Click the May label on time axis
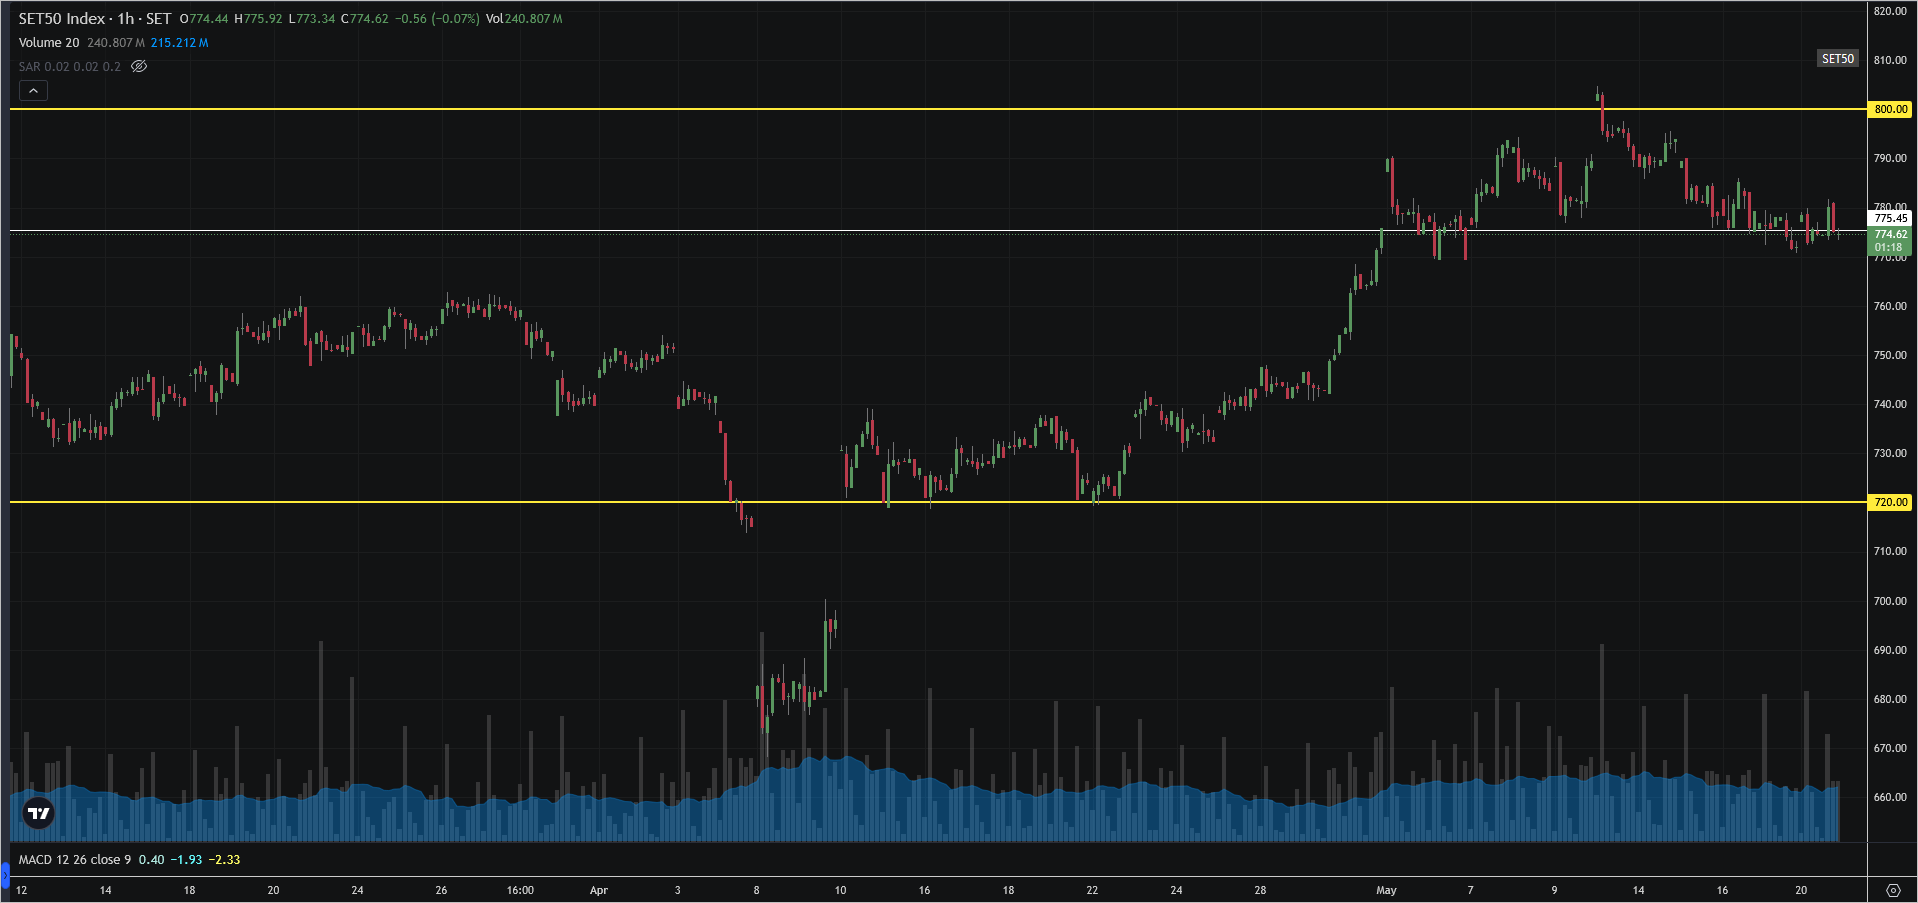The height and width of the screenshot is (903, 1918). [x=1386, y=890]
